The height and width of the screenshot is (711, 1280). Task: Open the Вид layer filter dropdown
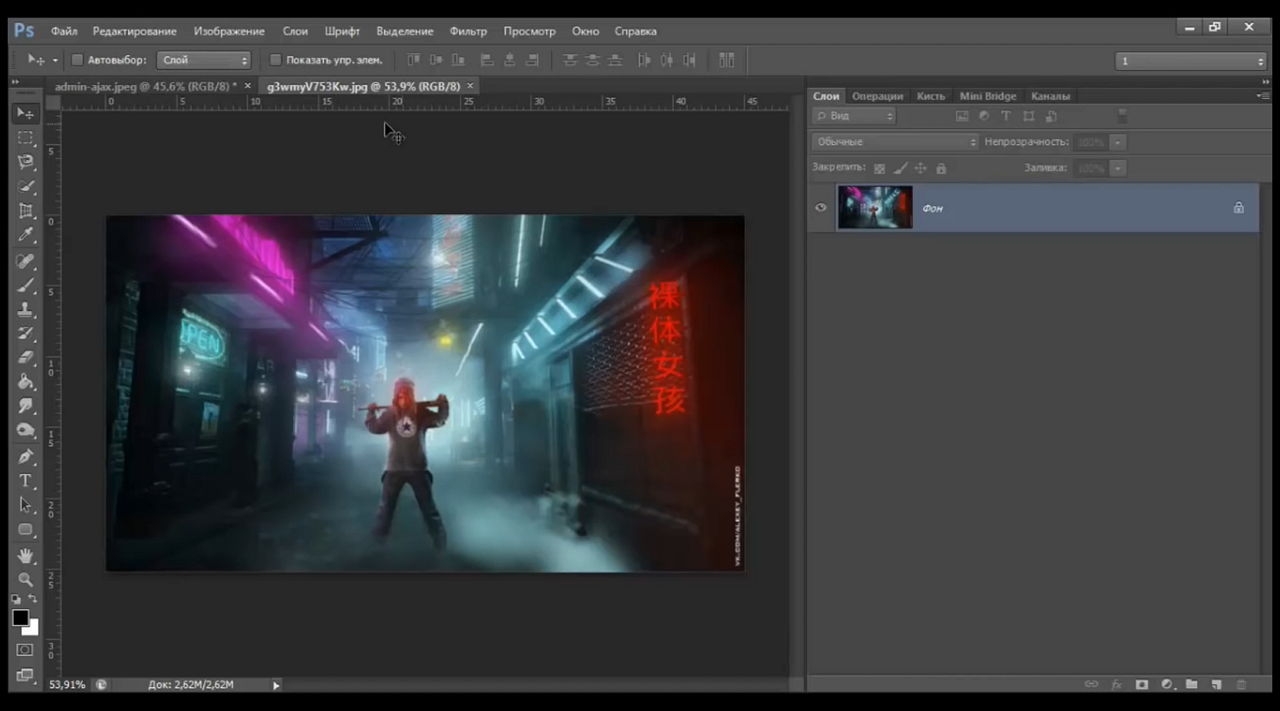pos(855,116)
